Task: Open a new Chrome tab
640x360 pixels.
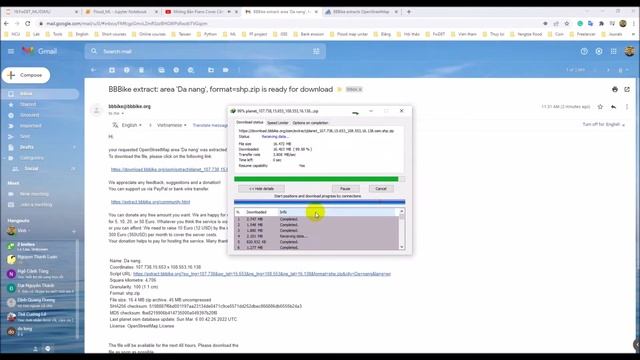Action: pos(409,12)
